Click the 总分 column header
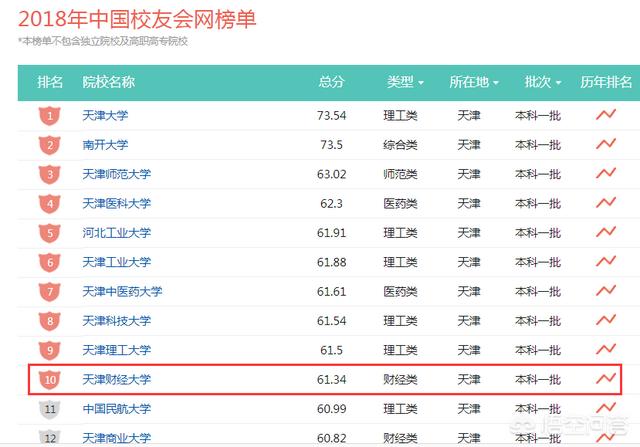The image size is (640, 447). pos(331,82)
